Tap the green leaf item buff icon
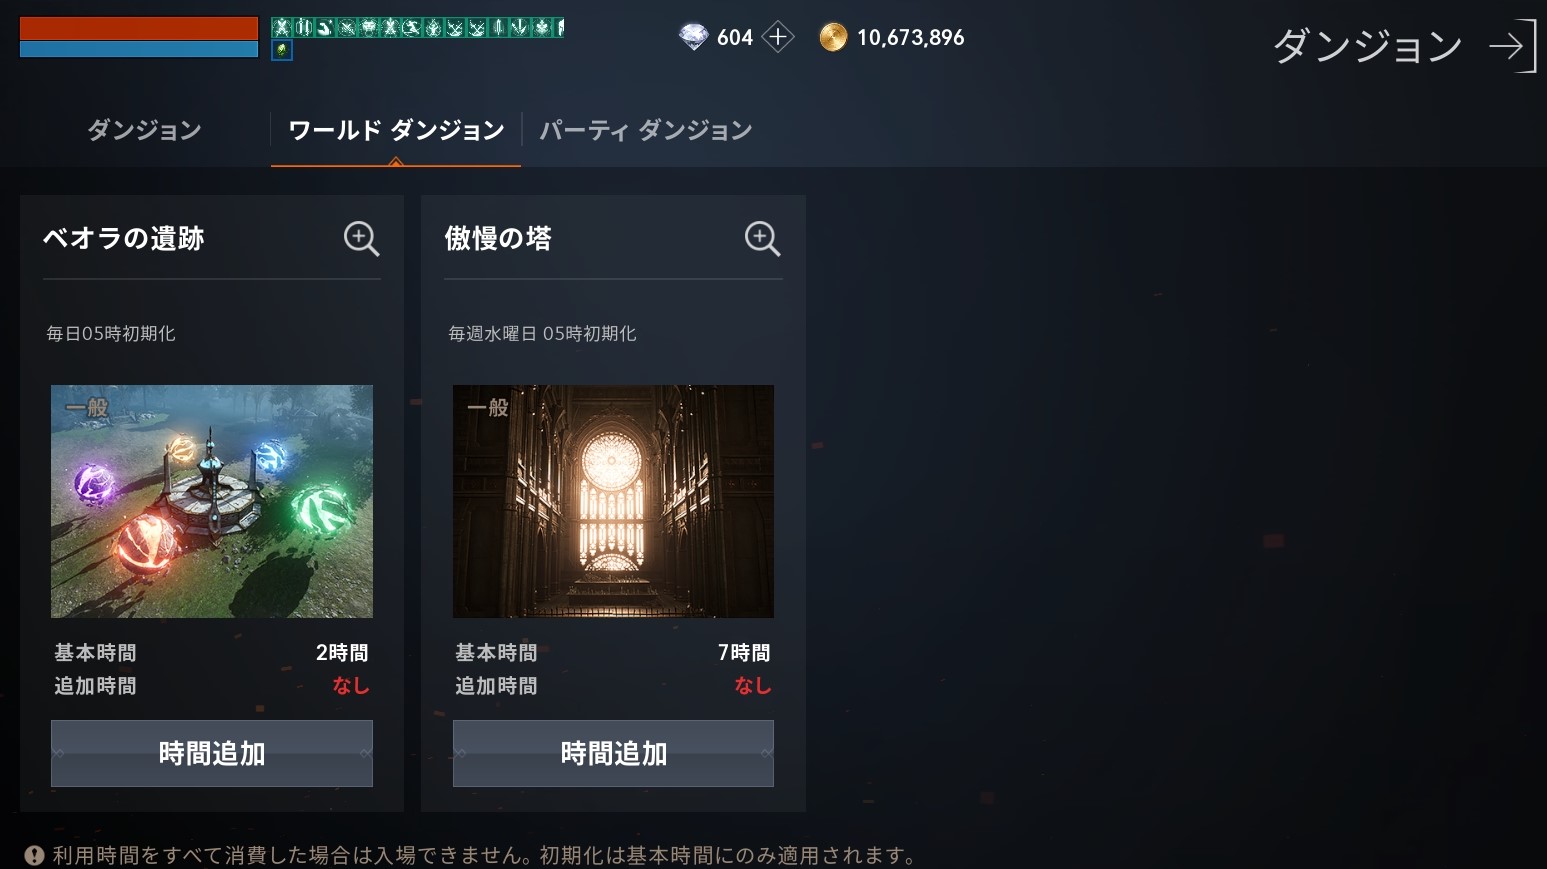 tap(282, 49)
